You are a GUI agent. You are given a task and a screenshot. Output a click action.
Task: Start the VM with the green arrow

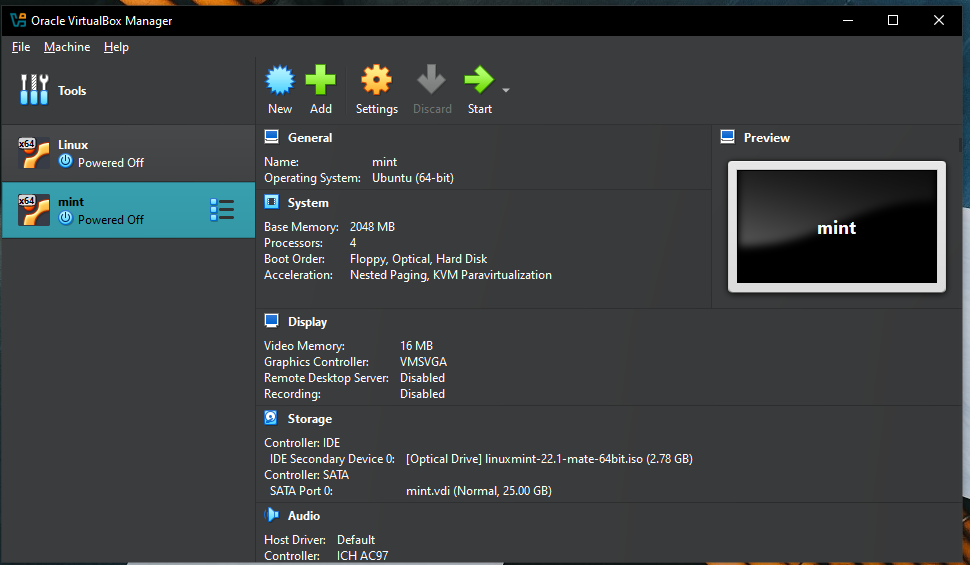[x=479, y=81]
